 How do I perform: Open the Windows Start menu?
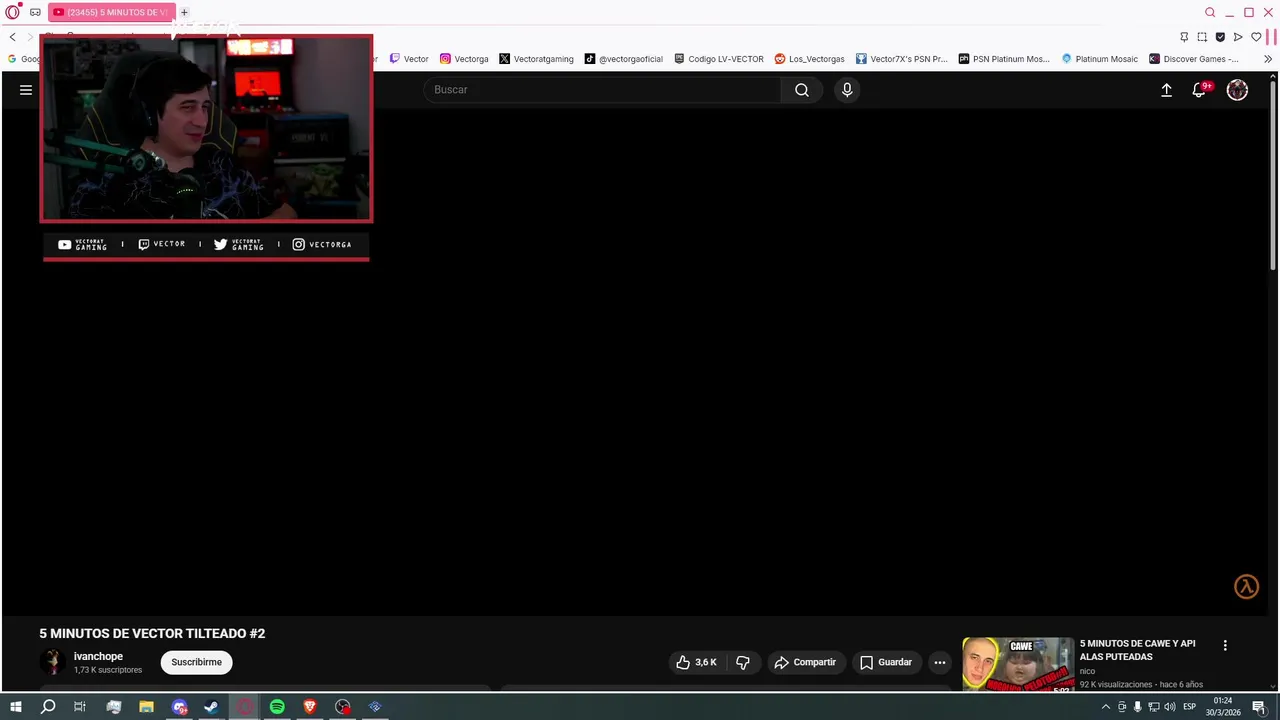click(x=15, y=707)
